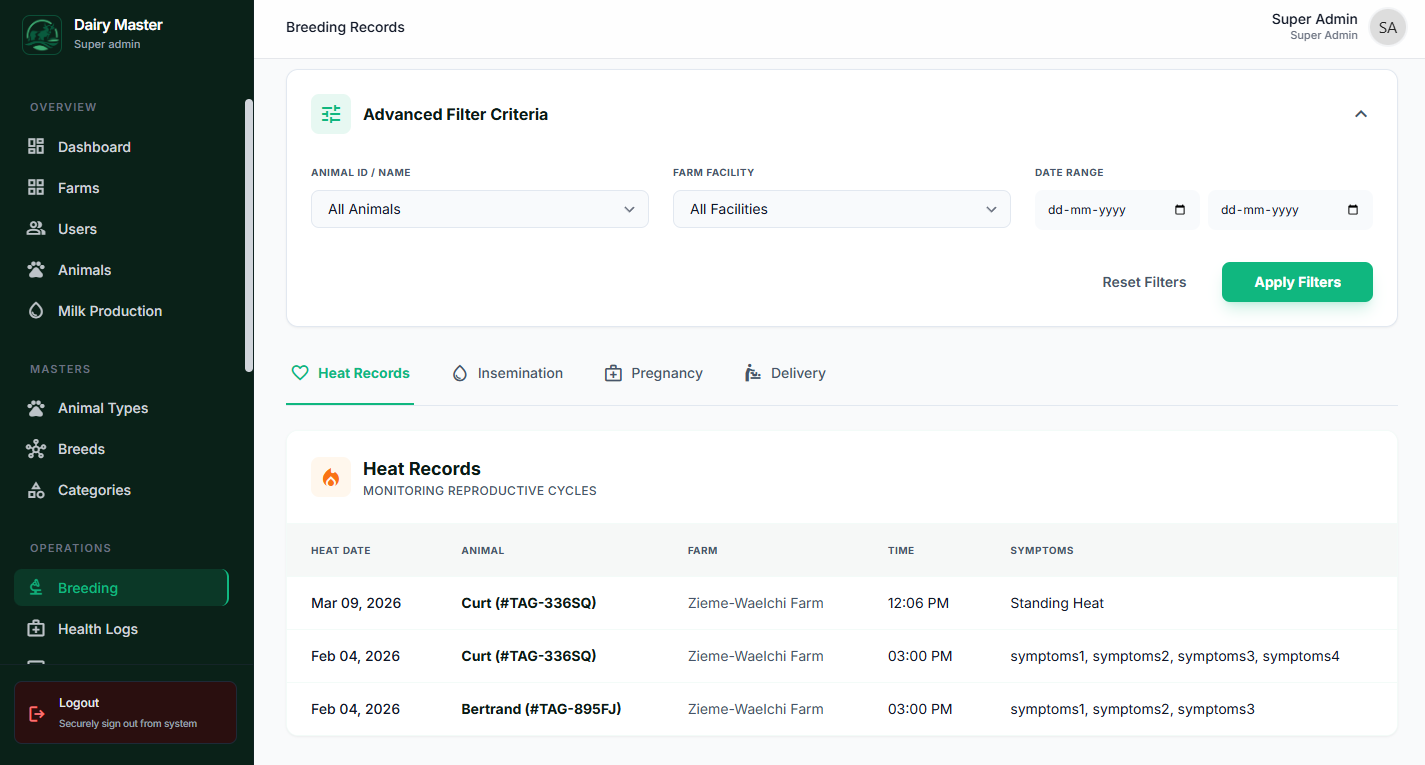This screenshot has height=765, width=1425.
Task: Open the Pregnancy tab
Action: 654,373
